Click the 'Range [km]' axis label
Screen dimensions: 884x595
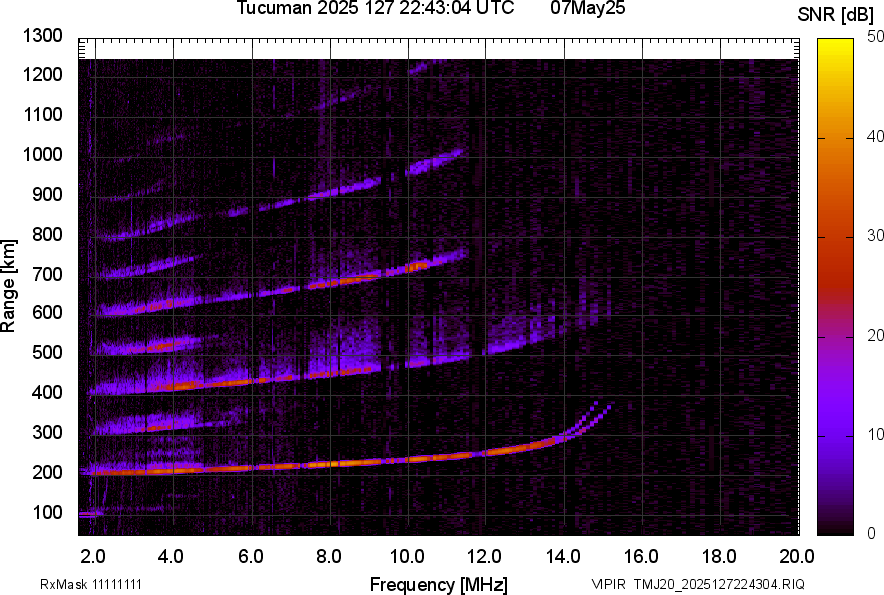[x=8, y=286]
